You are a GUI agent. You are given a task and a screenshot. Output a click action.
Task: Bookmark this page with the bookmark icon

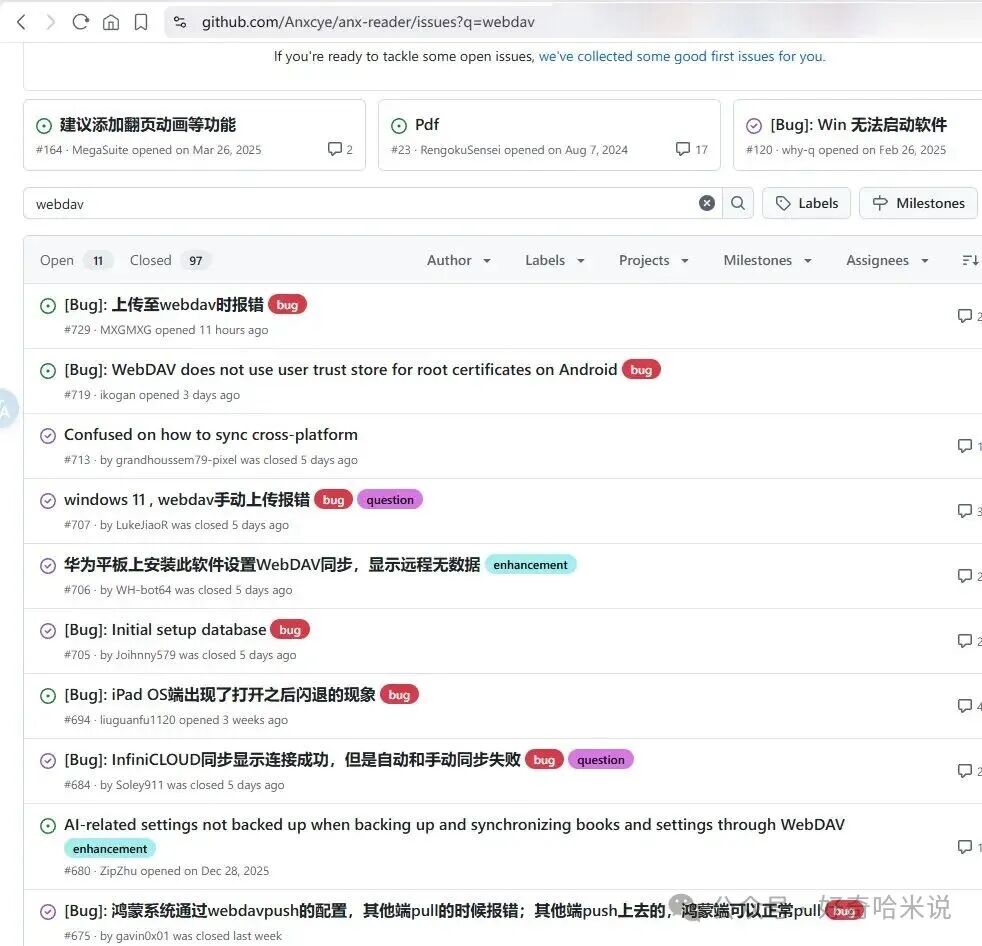click(141, 23)
